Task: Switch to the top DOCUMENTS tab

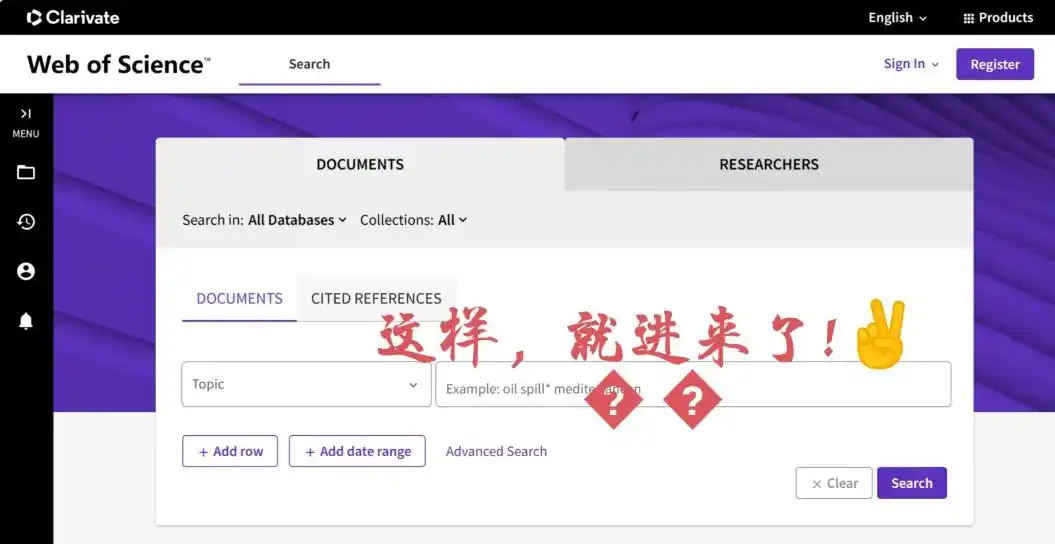Action: 360,164
